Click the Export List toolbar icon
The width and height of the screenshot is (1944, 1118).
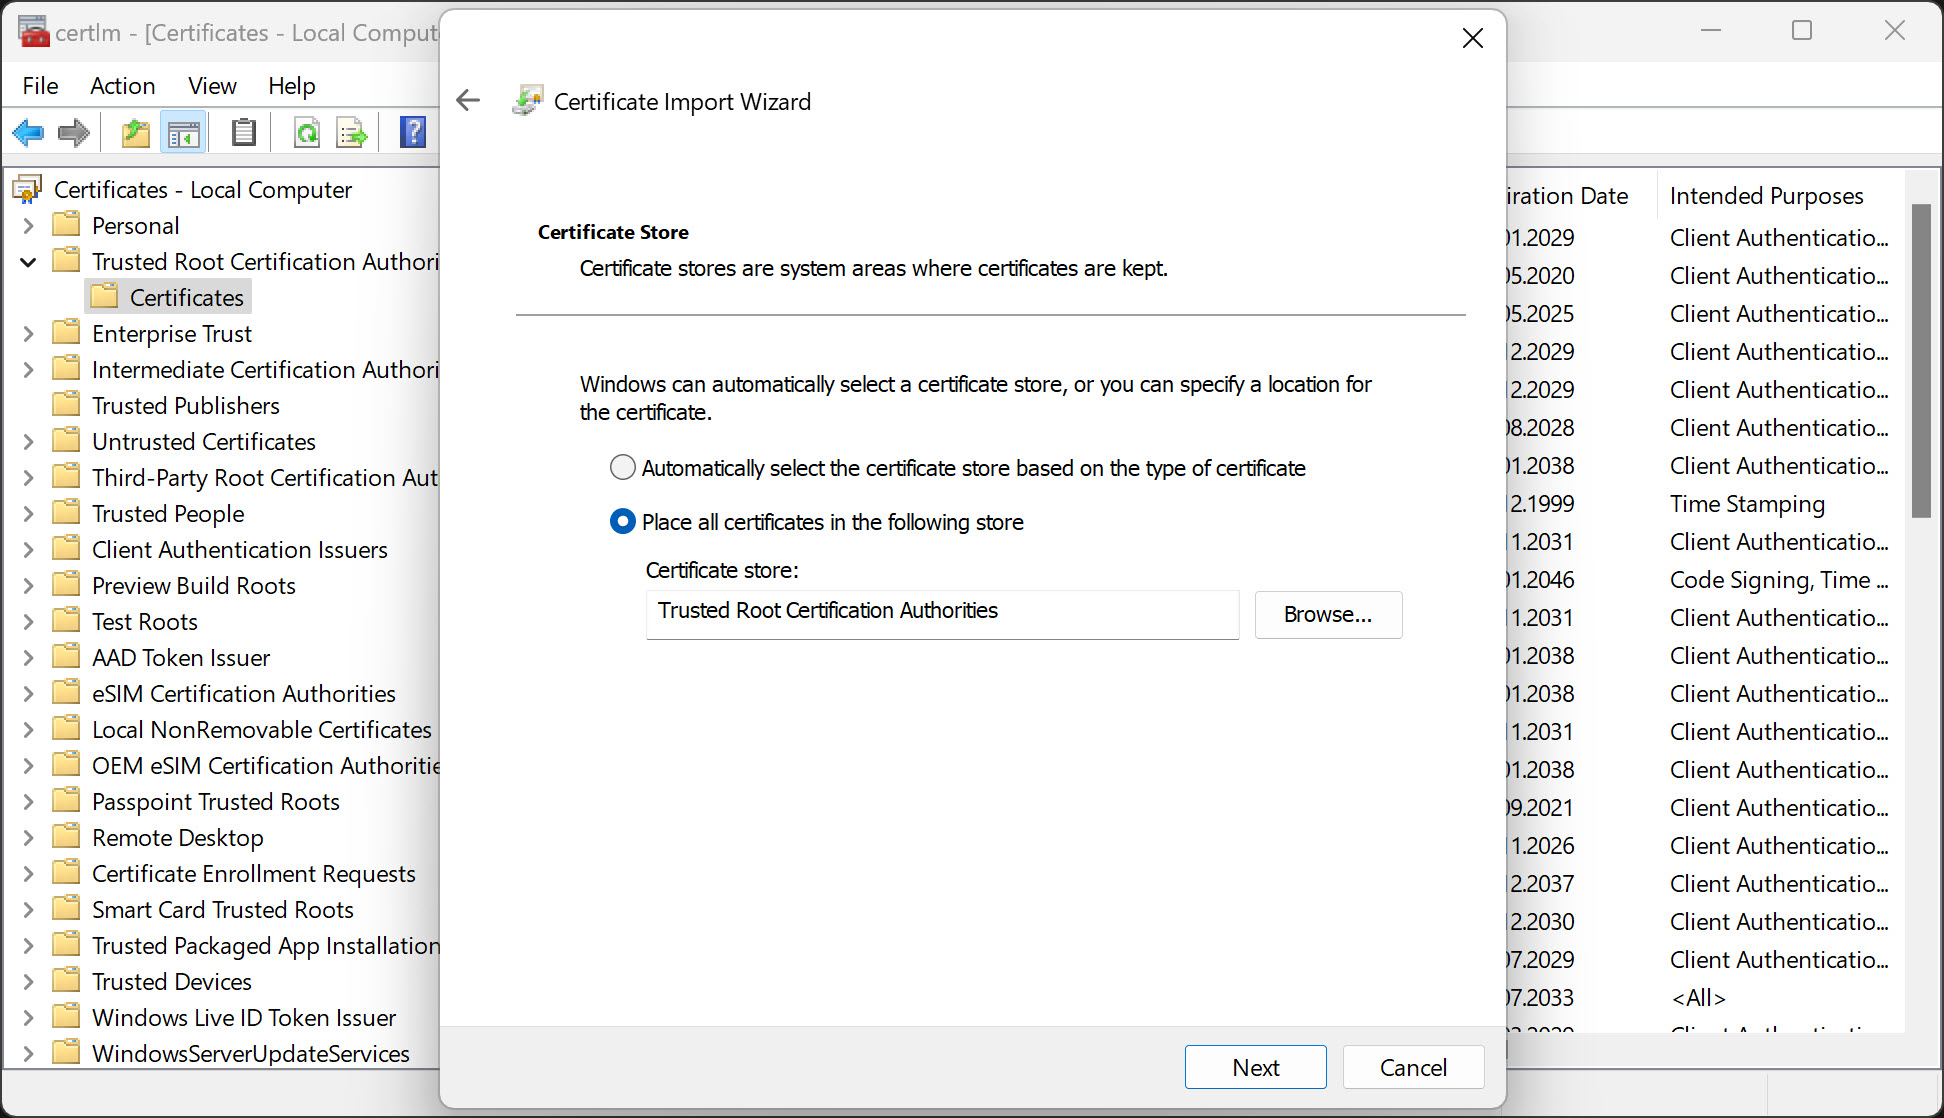pos(352,132)
